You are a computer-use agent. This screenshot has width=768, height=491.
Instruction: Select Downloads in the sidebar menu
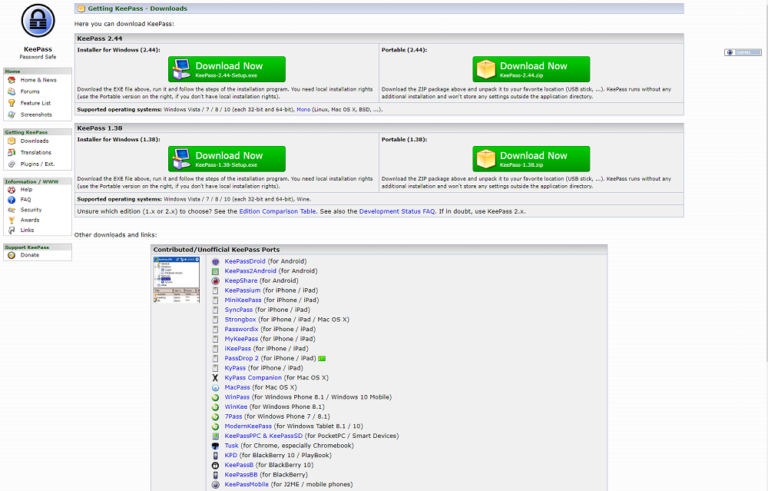[x=34, y=141]
